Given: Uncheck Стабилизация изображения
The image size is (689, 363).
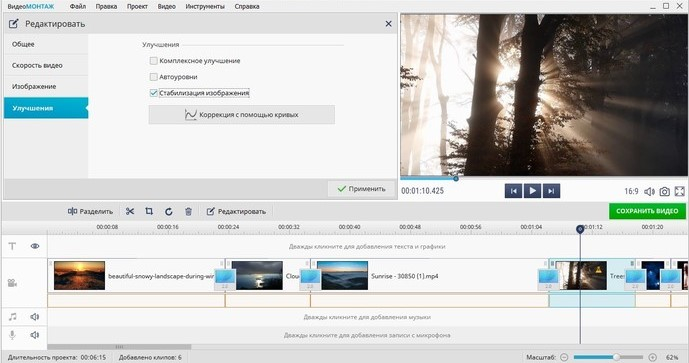Looking at the screenshot, I should (x=153, y=93).
